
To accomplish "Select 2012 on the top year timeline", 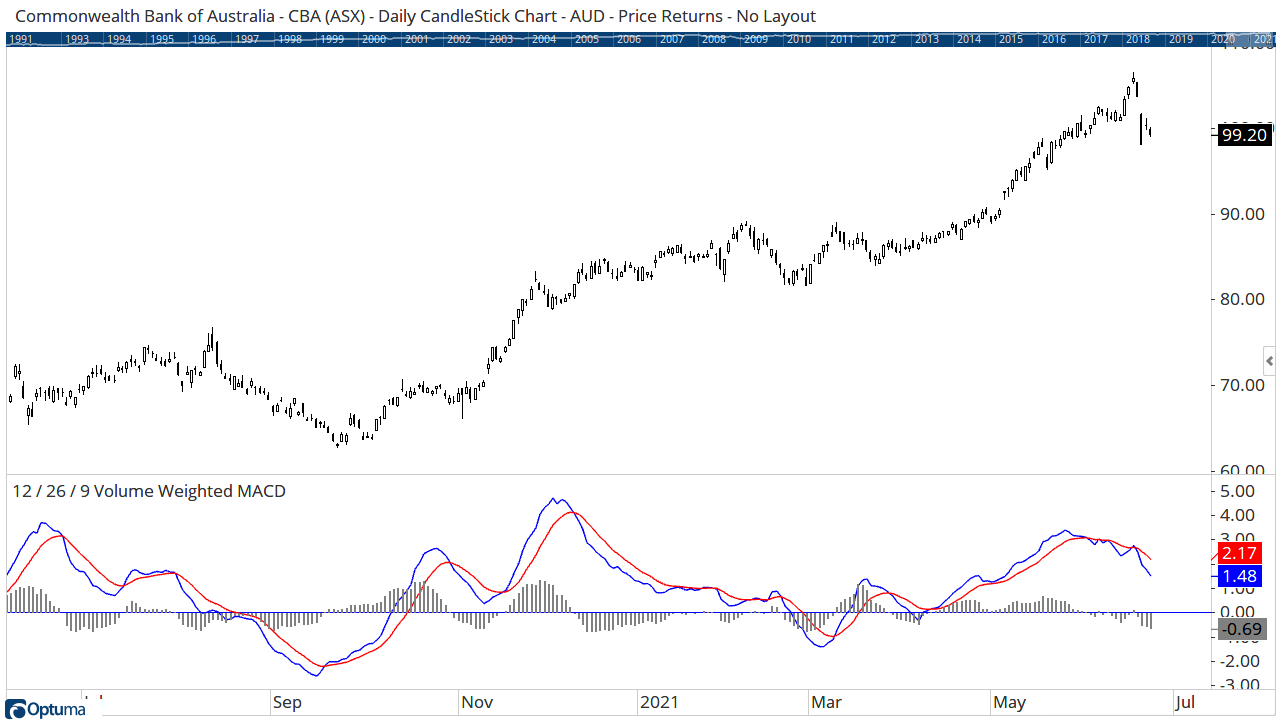I will click(x=884, y=39).
